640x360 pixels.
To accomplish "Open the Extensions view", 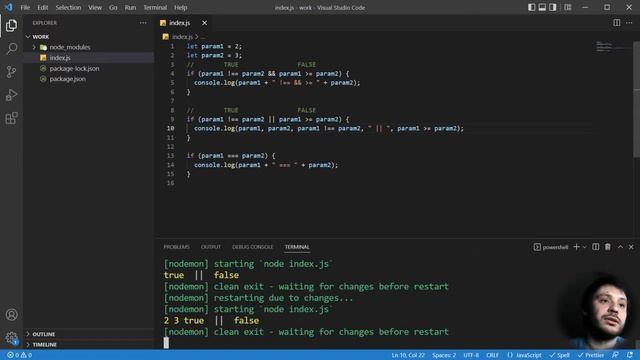I will click(11, 118).
